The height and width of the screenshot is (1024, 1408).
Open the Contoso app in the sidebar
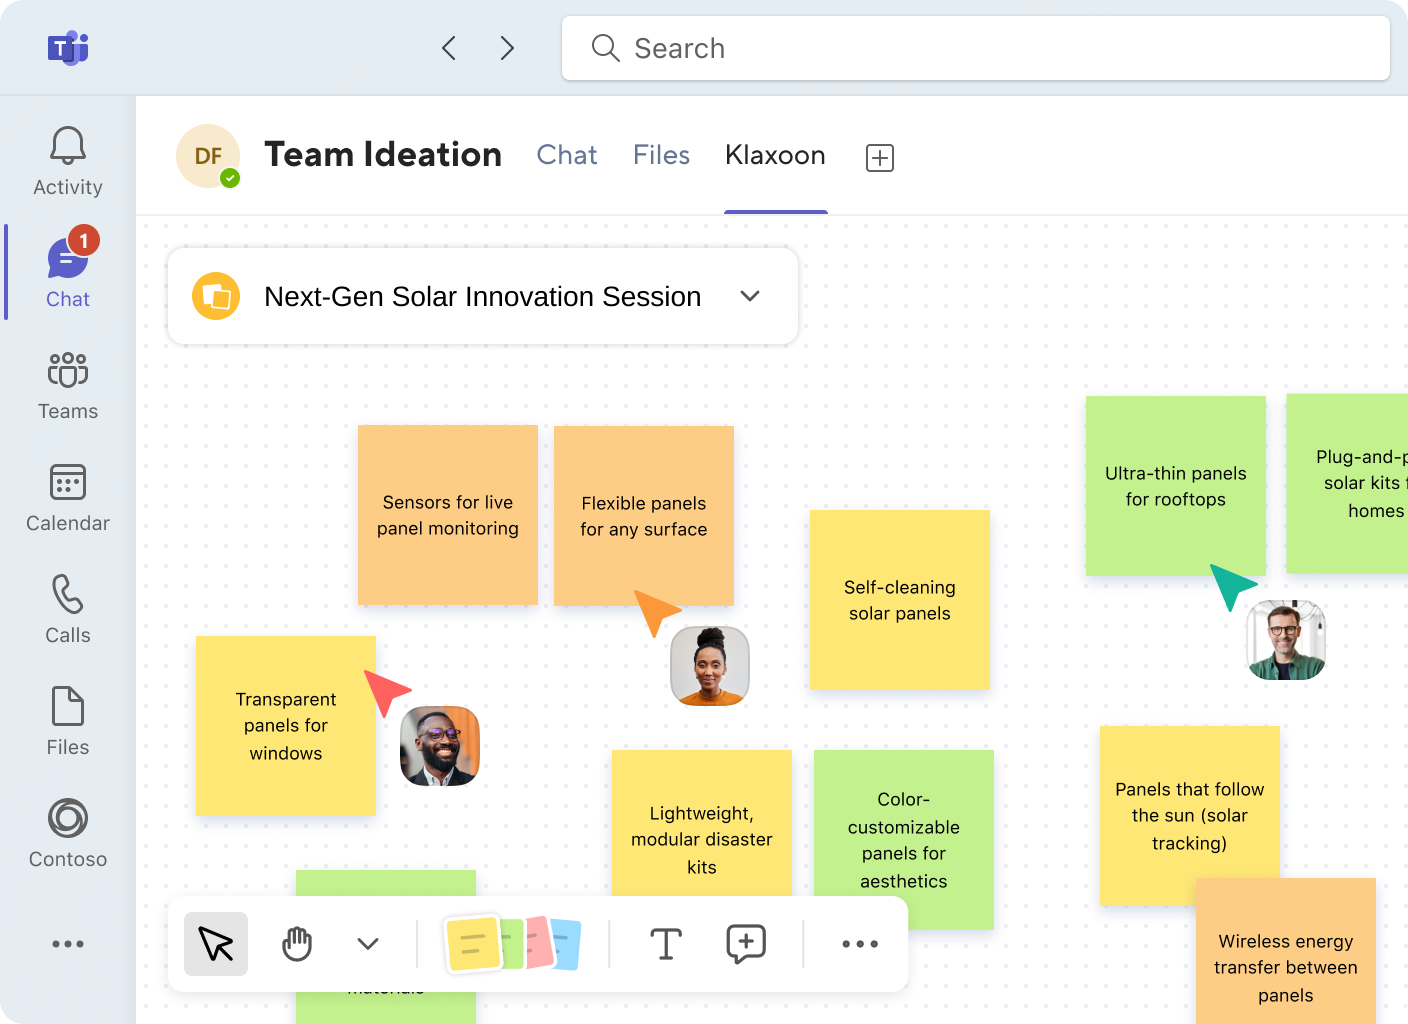coord(67,832)
